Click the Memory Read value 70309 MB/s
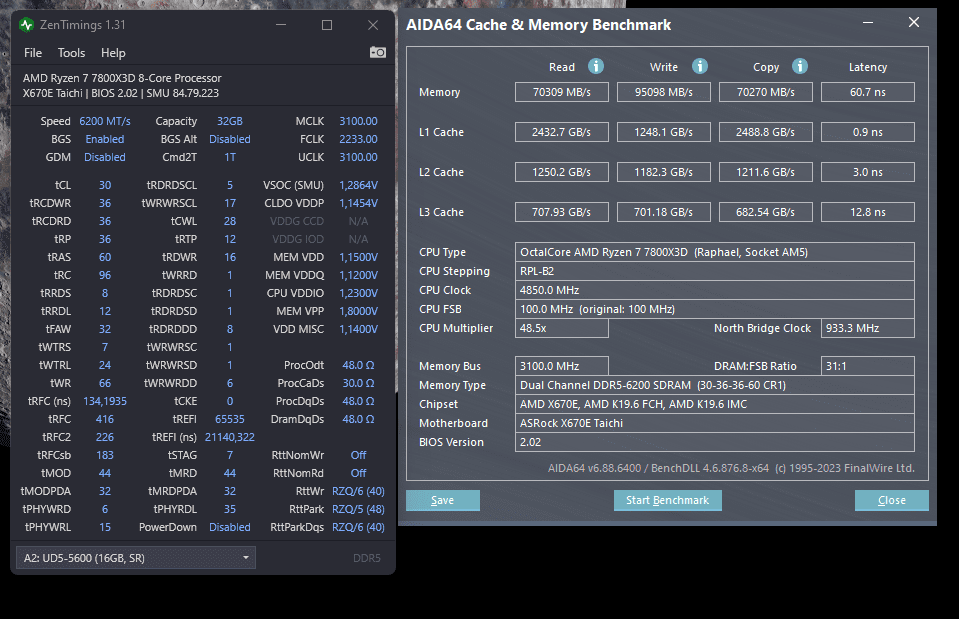The height and width of the screenshot is (619, 959). point(561,92)
